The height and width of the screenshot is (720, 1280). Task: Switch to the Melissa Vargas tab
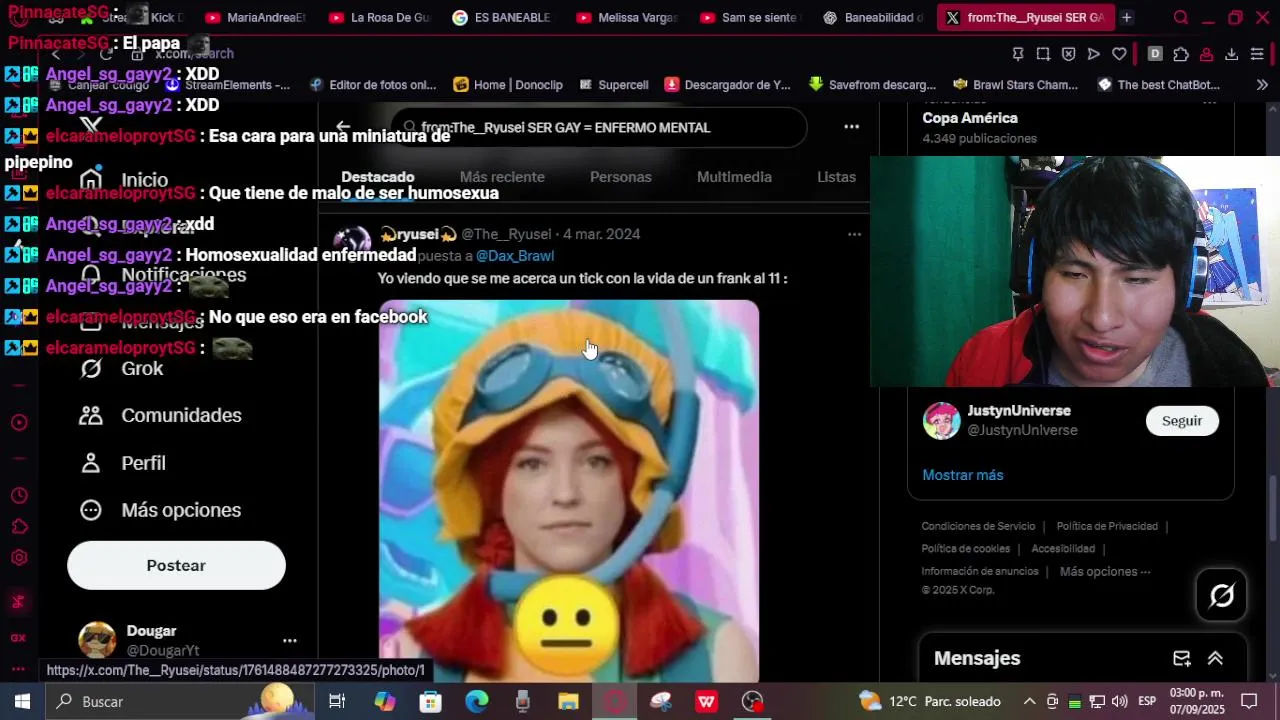click(x=626, y=17)
